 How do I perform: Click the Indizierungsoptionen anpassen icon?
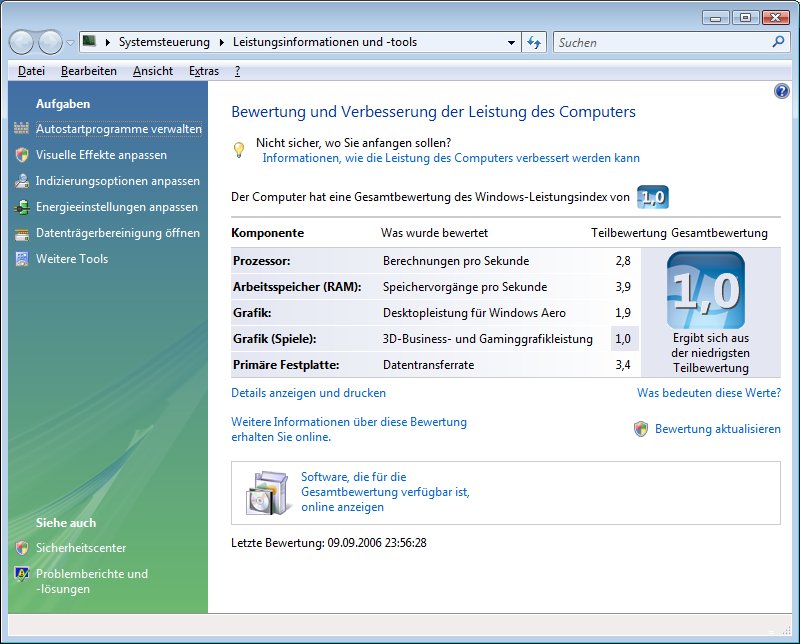pos(22,181)
